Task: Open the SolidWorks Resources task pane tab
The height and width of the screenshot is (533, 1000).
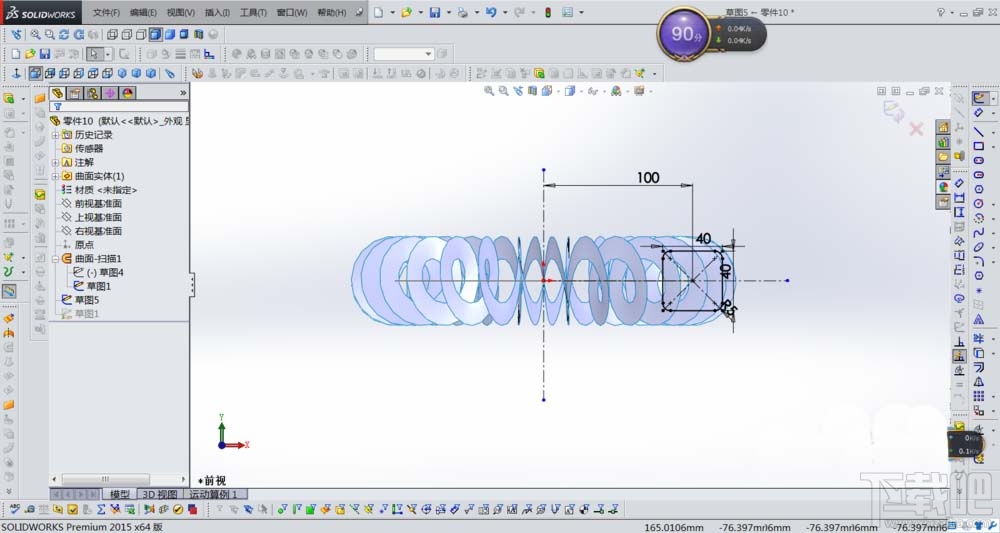Action: [x=943, y=128]
